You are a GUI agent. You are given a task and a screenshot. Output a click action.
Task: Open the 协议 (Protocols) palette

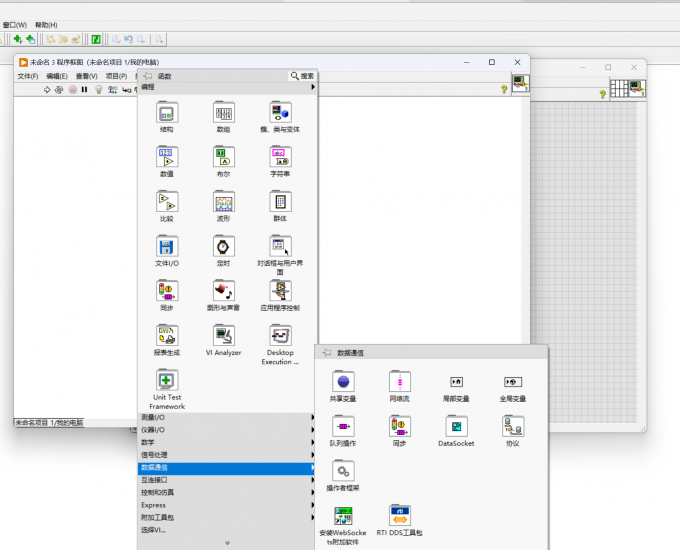(513, 426)
